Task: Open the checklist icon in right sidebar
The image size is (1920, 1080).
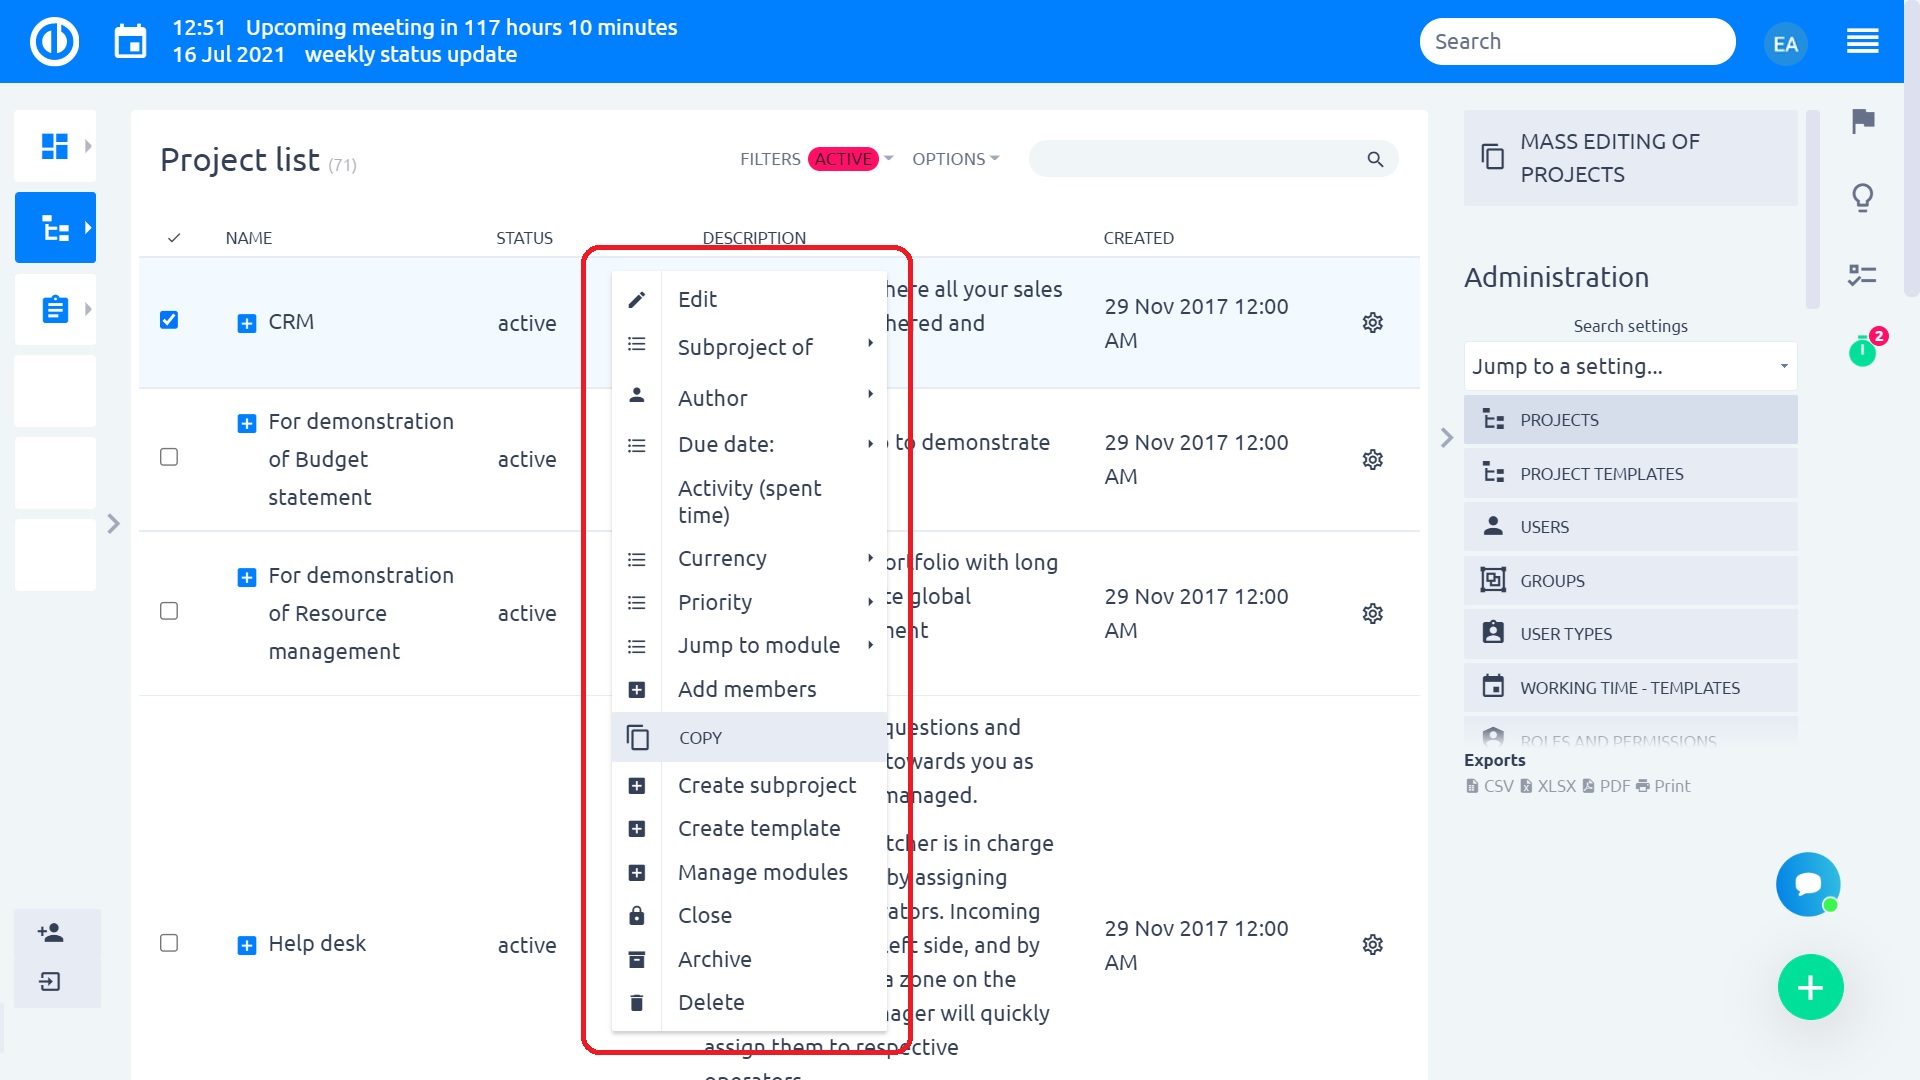Action: click(1862, 275)
